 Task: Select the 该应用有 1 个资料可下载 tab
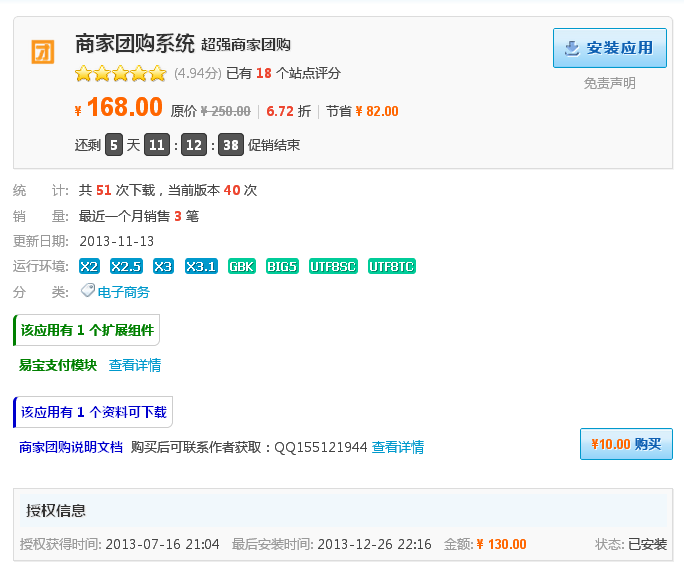click(x=93, y=412)
